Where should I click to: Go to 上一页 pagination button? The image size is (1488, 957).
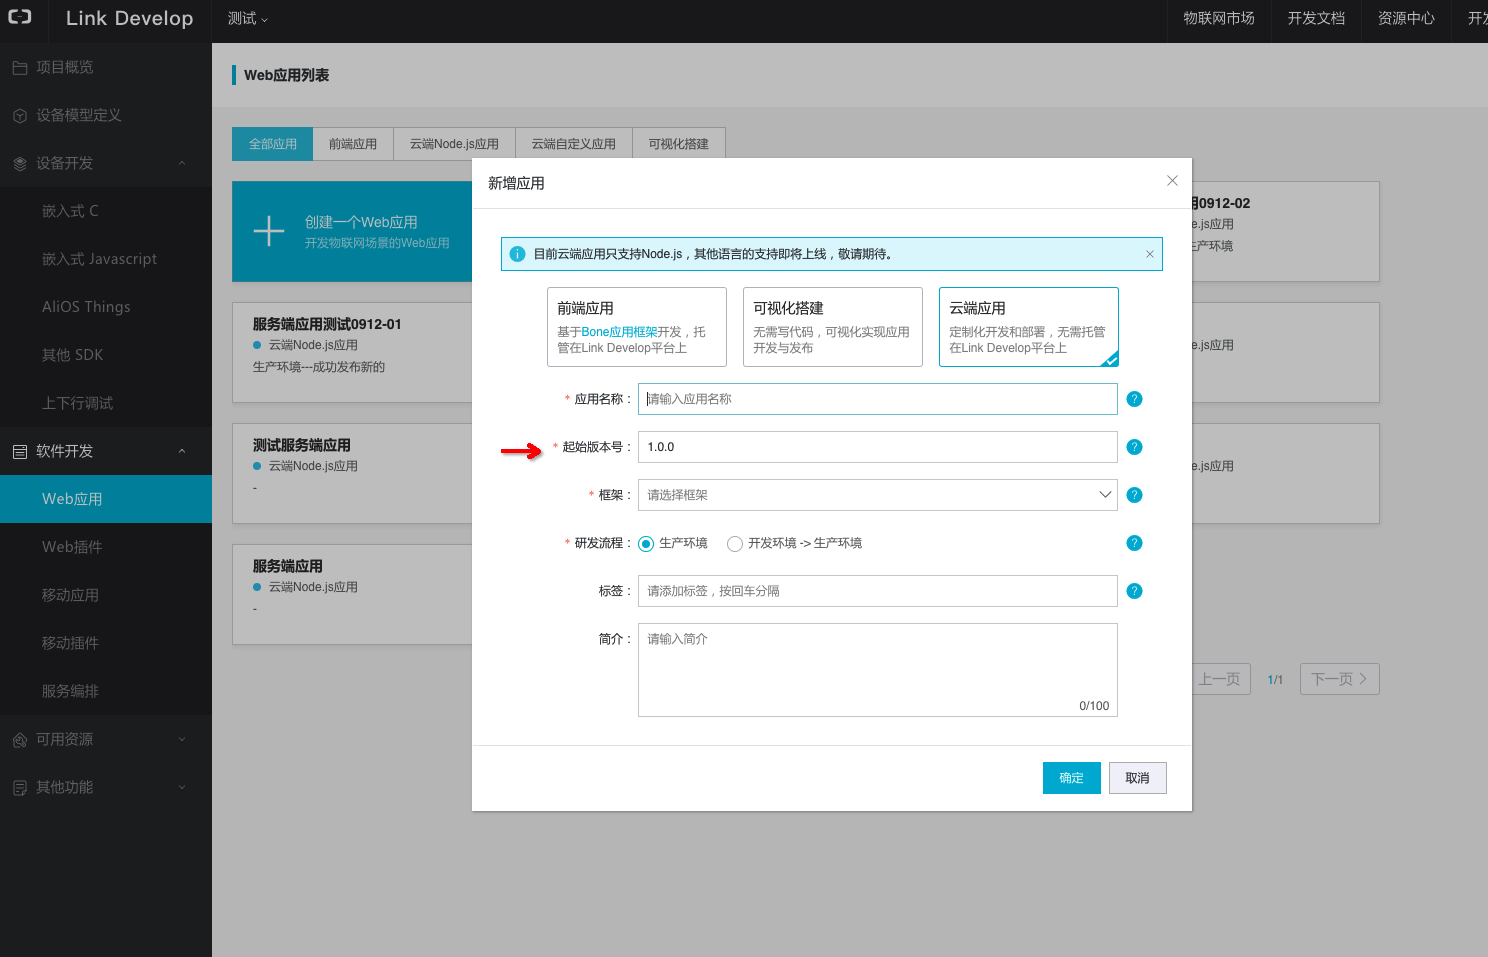pos(1220,679)
